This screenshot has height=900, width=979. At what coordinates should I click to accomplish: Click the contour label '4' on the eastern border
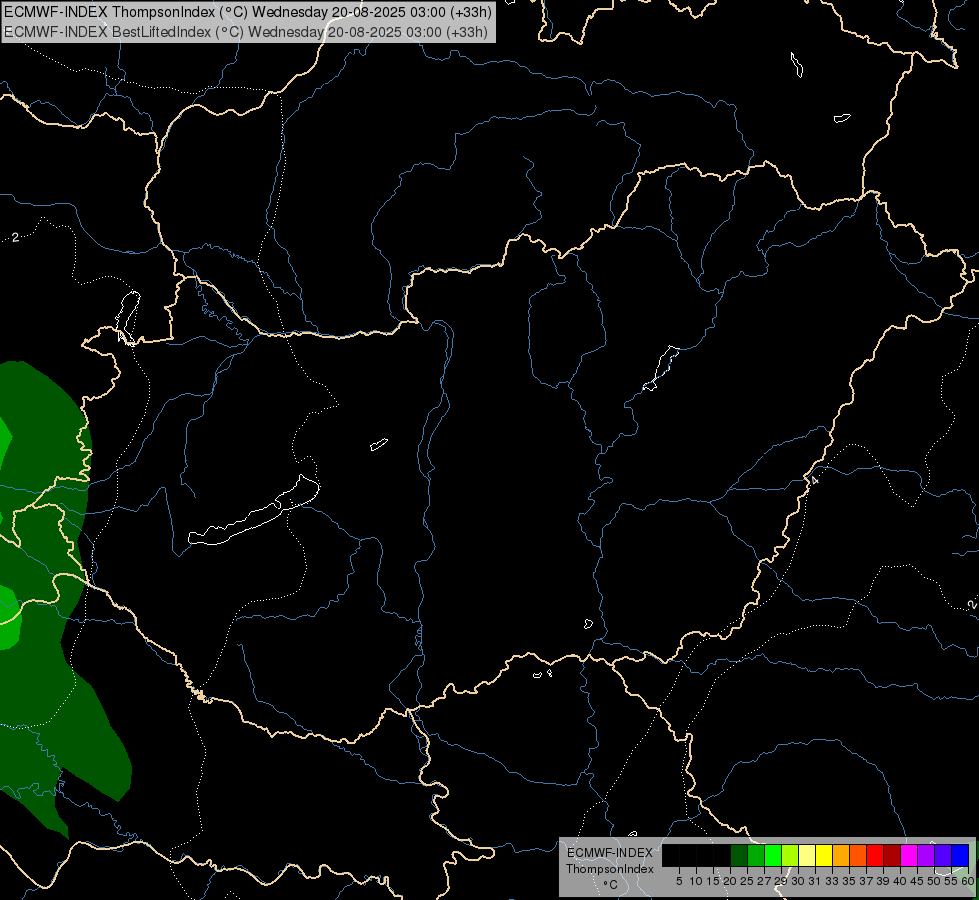(x=814, y=480)
